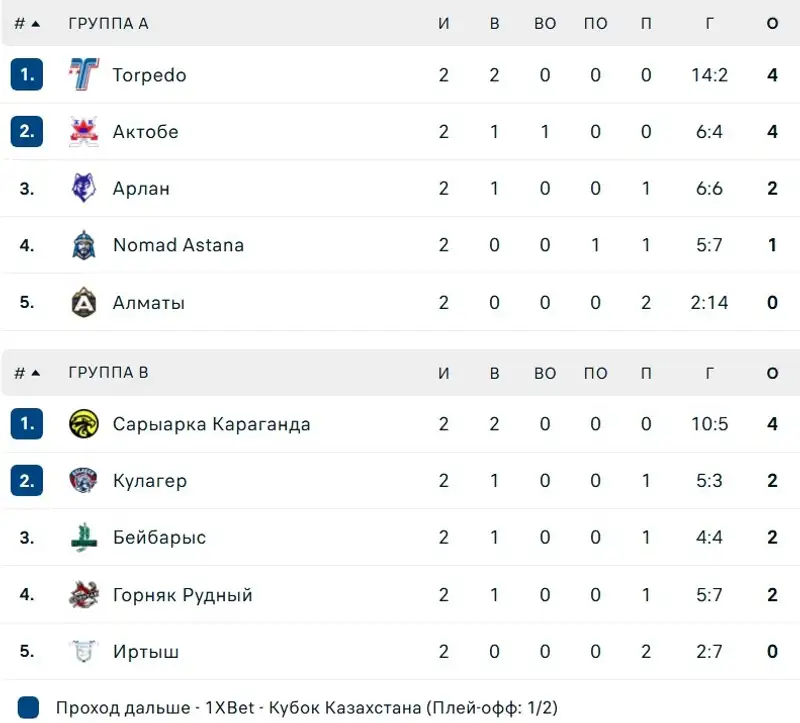This screenshot has width=800, height=723.
Task: Open the Арлан wolf logo
Action: pyautogui.click(x=84, y=188)
